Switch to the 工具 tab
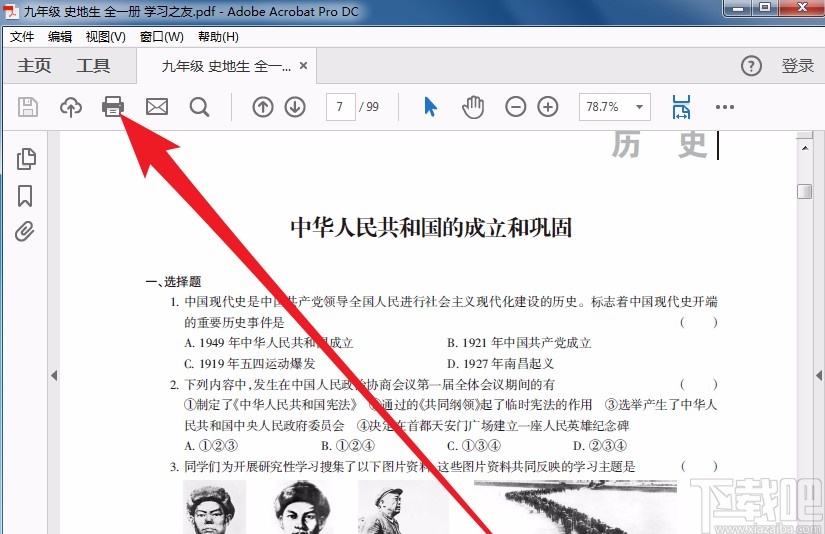This screenshot has width=825, height=534. pyautogui.click(x=93, y=66)
